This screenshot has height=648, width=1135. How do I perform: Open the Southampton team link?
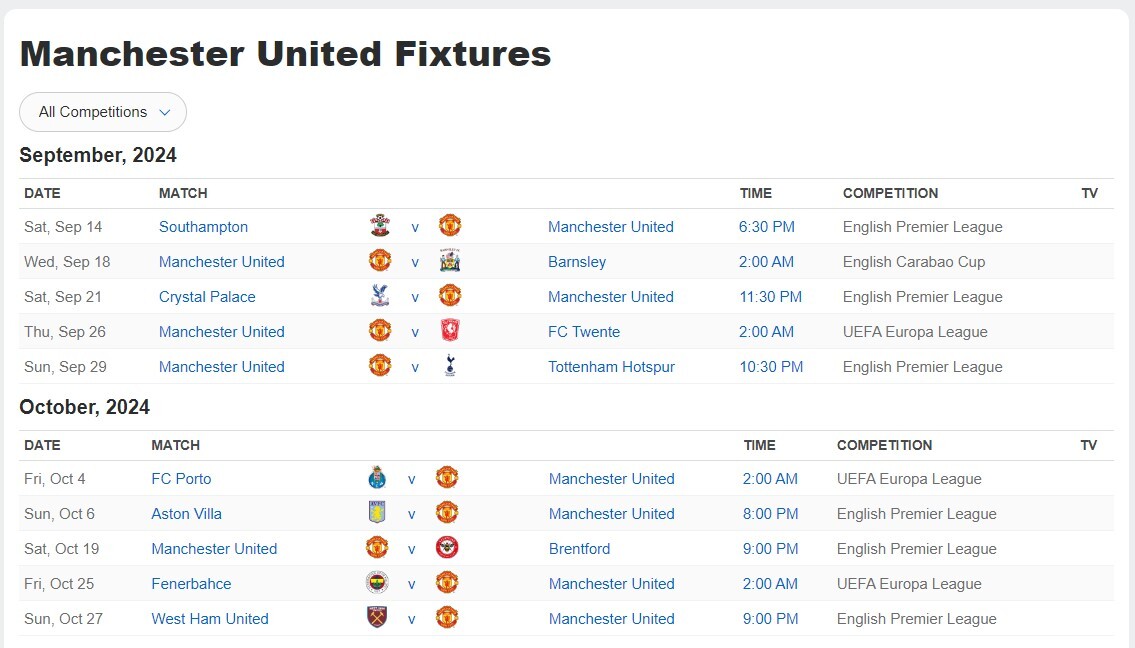(203, 227)
